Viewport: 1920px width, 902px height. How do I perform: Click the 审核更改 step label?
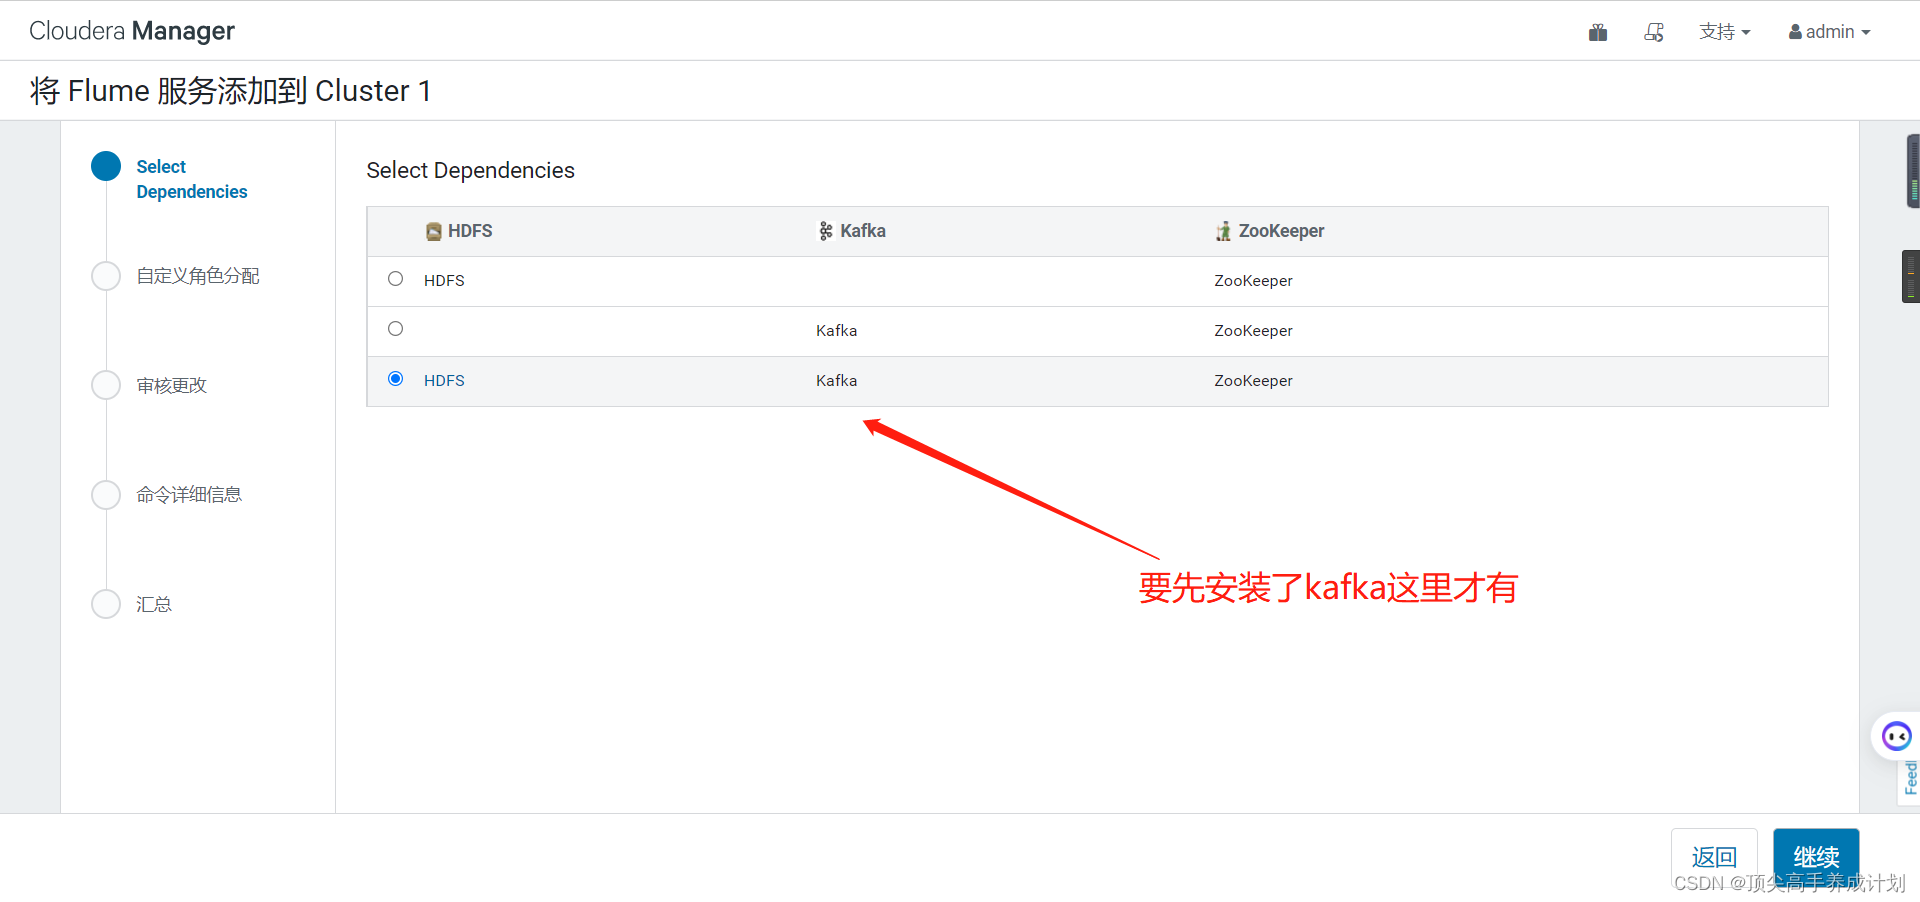tap(172, 386)
